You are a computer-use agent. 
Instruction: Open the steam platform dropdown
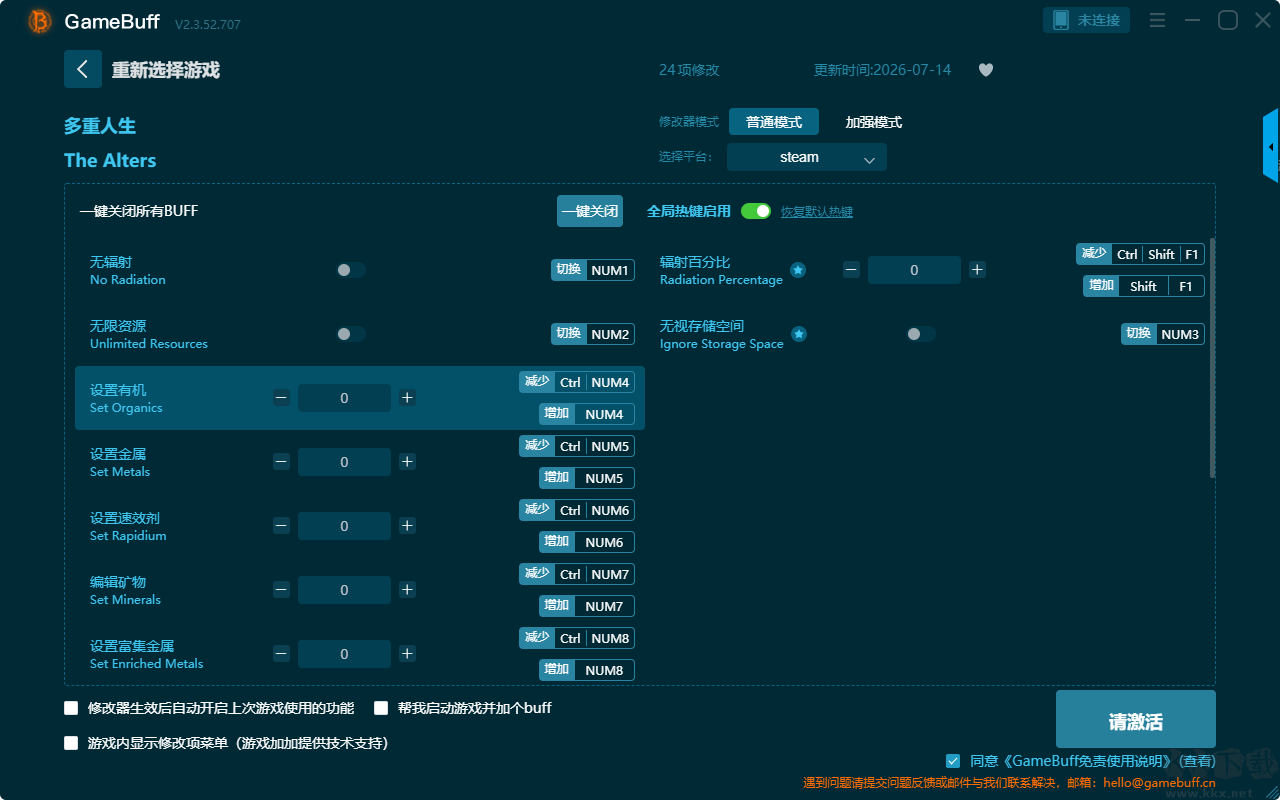807,157
